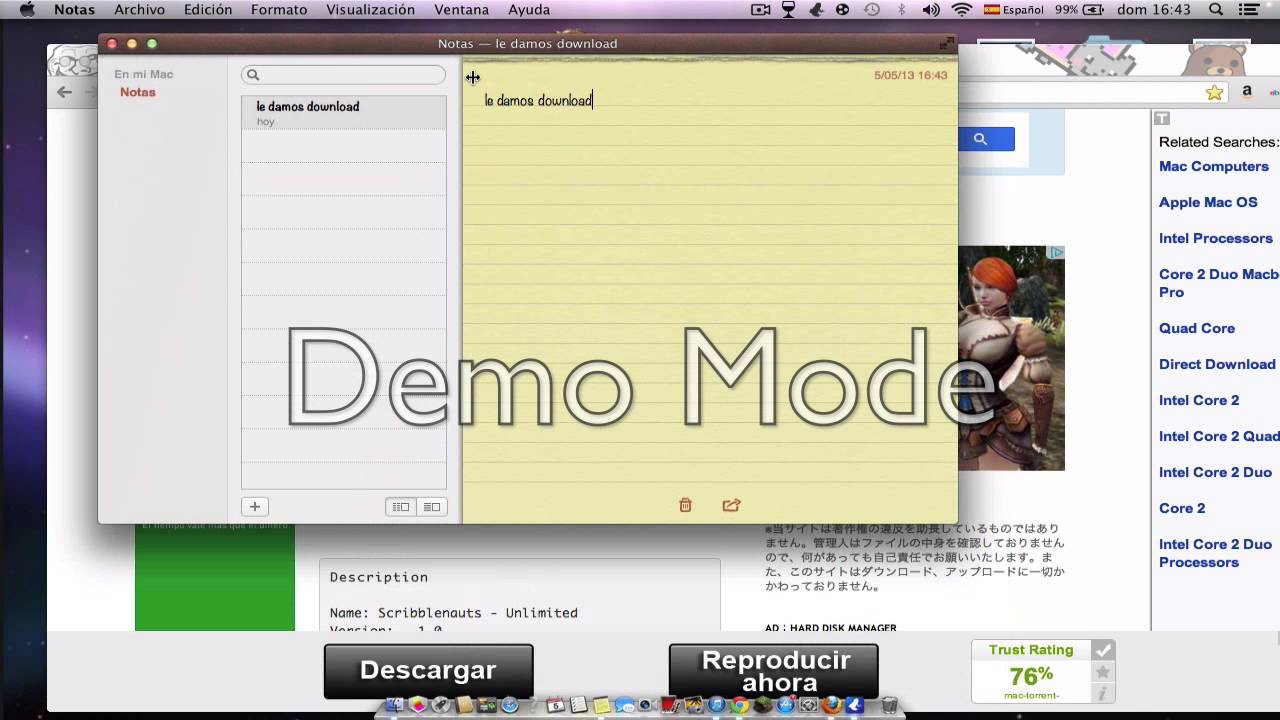Viewport: 1280px width, 720px height.
Task: Click the volume icon in the menu bar
Action: (931, 10)
